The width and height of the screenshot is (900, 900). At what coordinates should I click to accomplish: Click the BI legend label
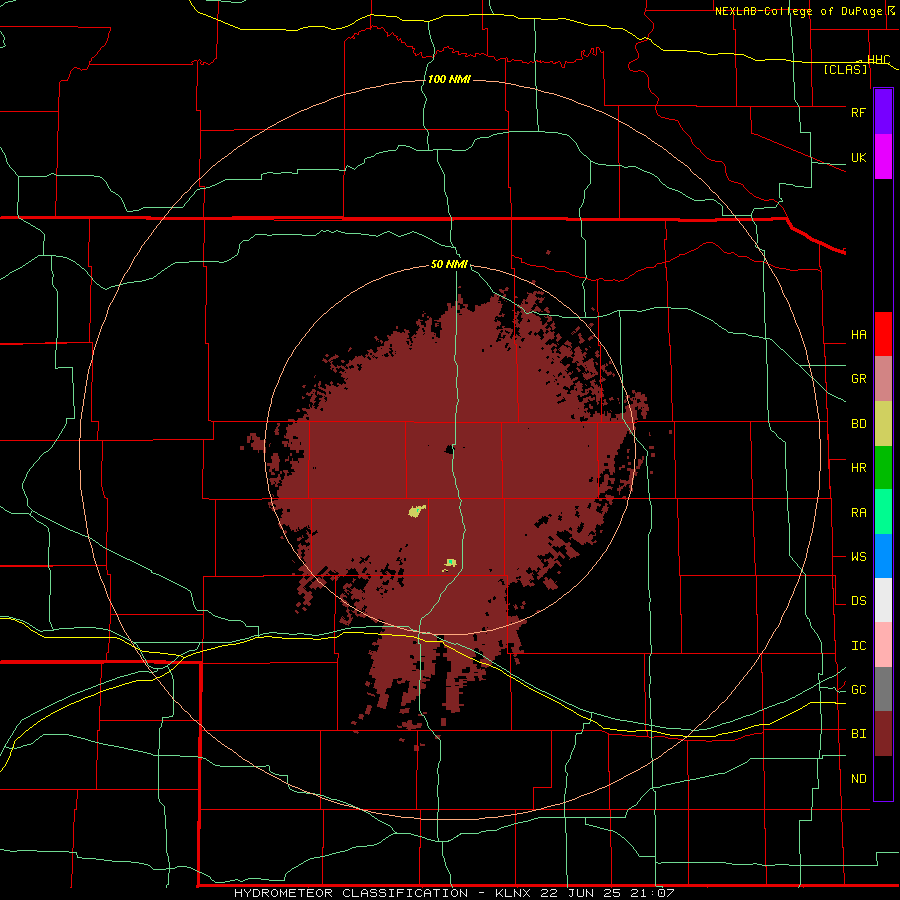pos(858,734)
